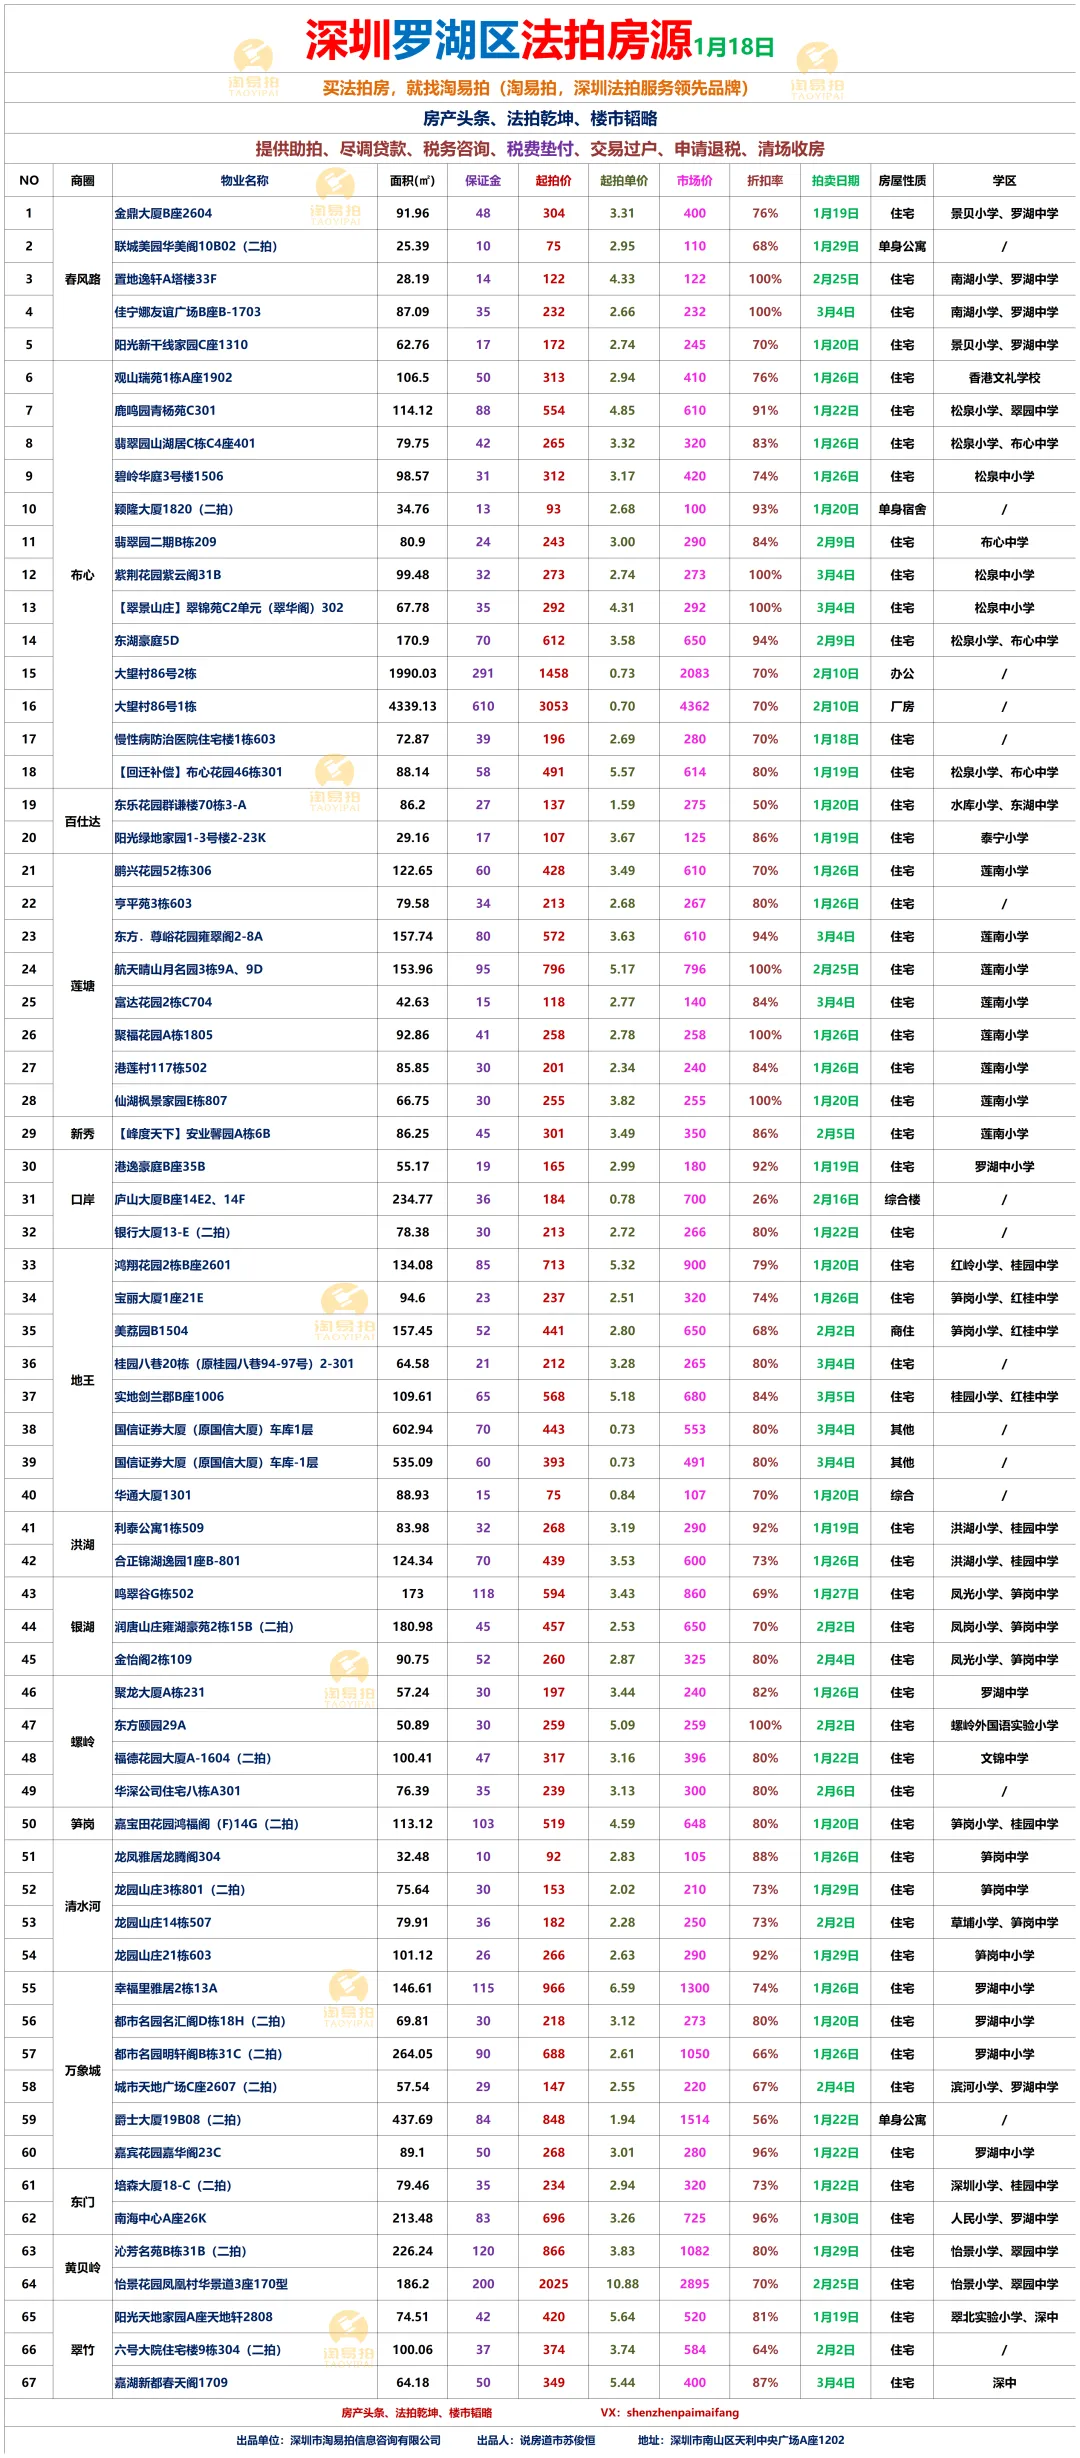Image resolution: width=1080 pixels, height=2458 pixels.
Task: Click school district 文锦中学
Action: [1004, 1758]
